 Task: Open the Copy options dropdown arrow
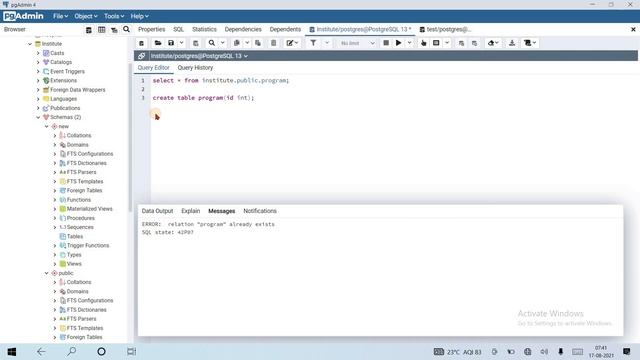point(247,43)
